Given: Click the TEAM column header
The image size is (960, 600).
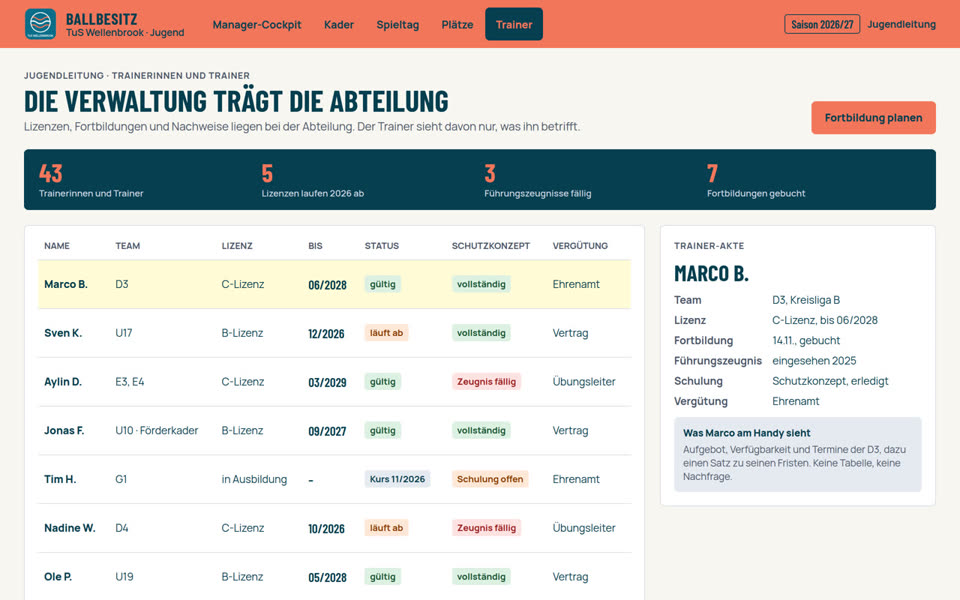Looking at the screenshot, I should point(127,246).
